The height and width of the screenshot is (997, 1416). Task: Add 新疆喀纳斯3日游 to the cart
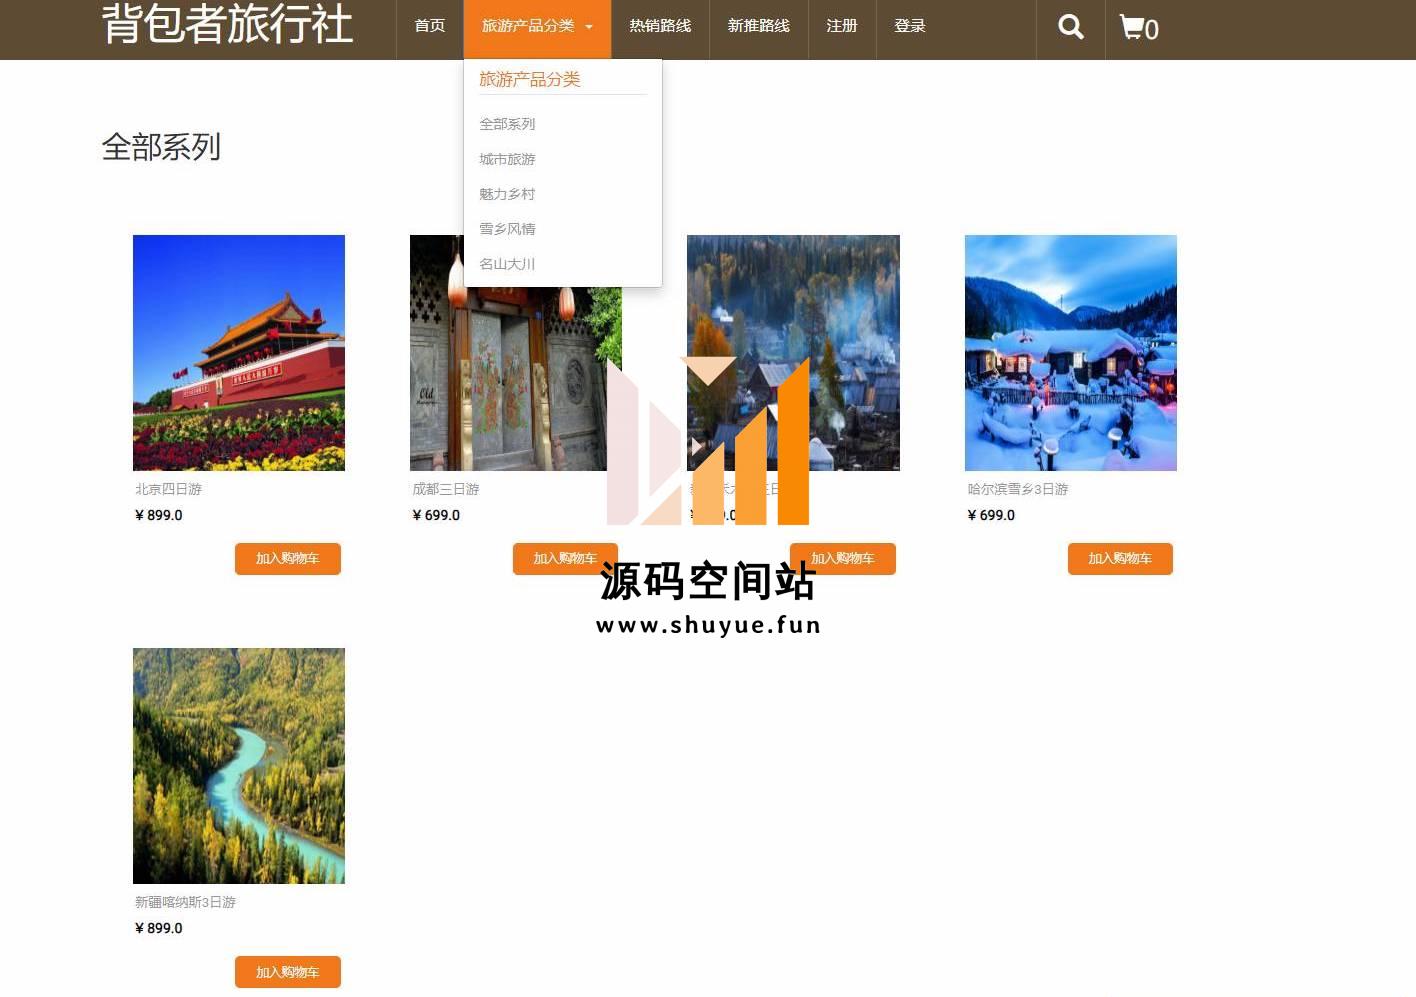[288, 972]
